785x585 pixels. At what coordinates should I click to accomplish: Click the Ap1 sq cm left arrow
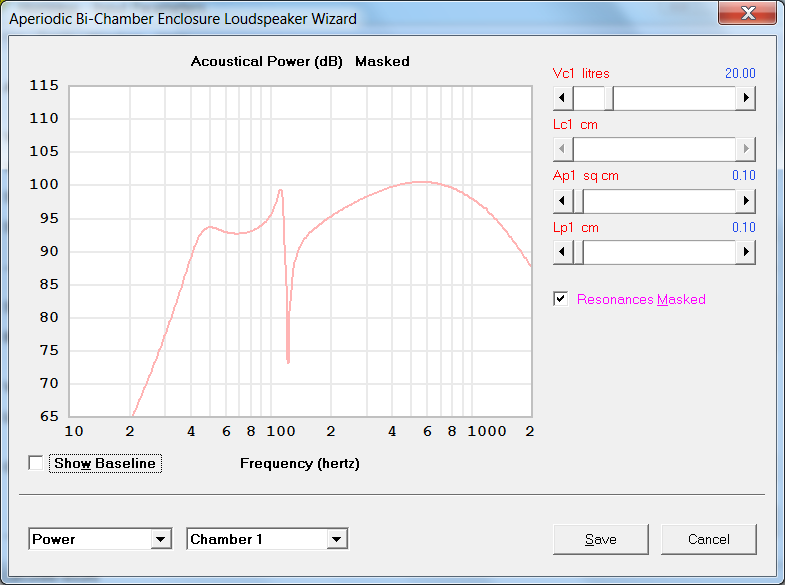pos(563,201)
